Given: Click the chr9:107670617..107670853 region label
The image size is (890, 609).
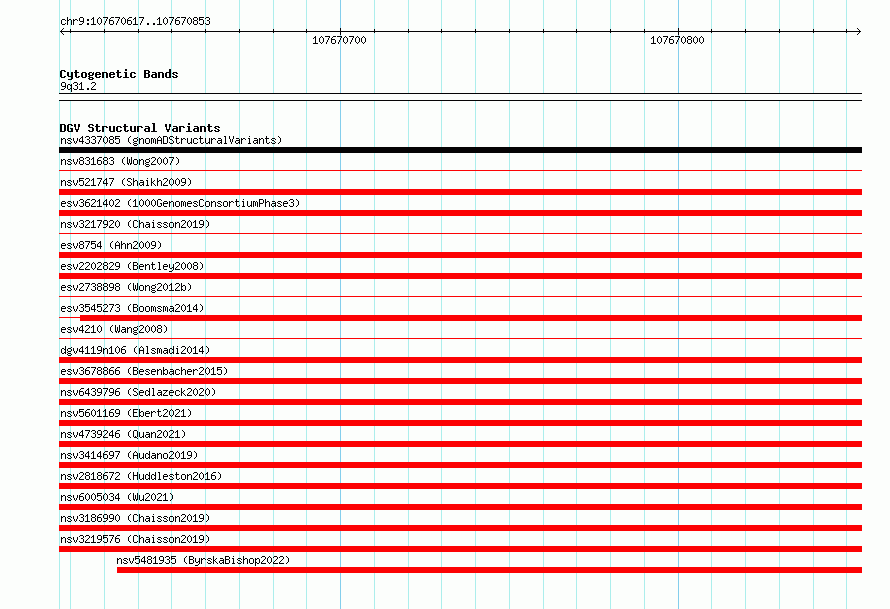Looking at the screenshot, I should coord(135,21).
